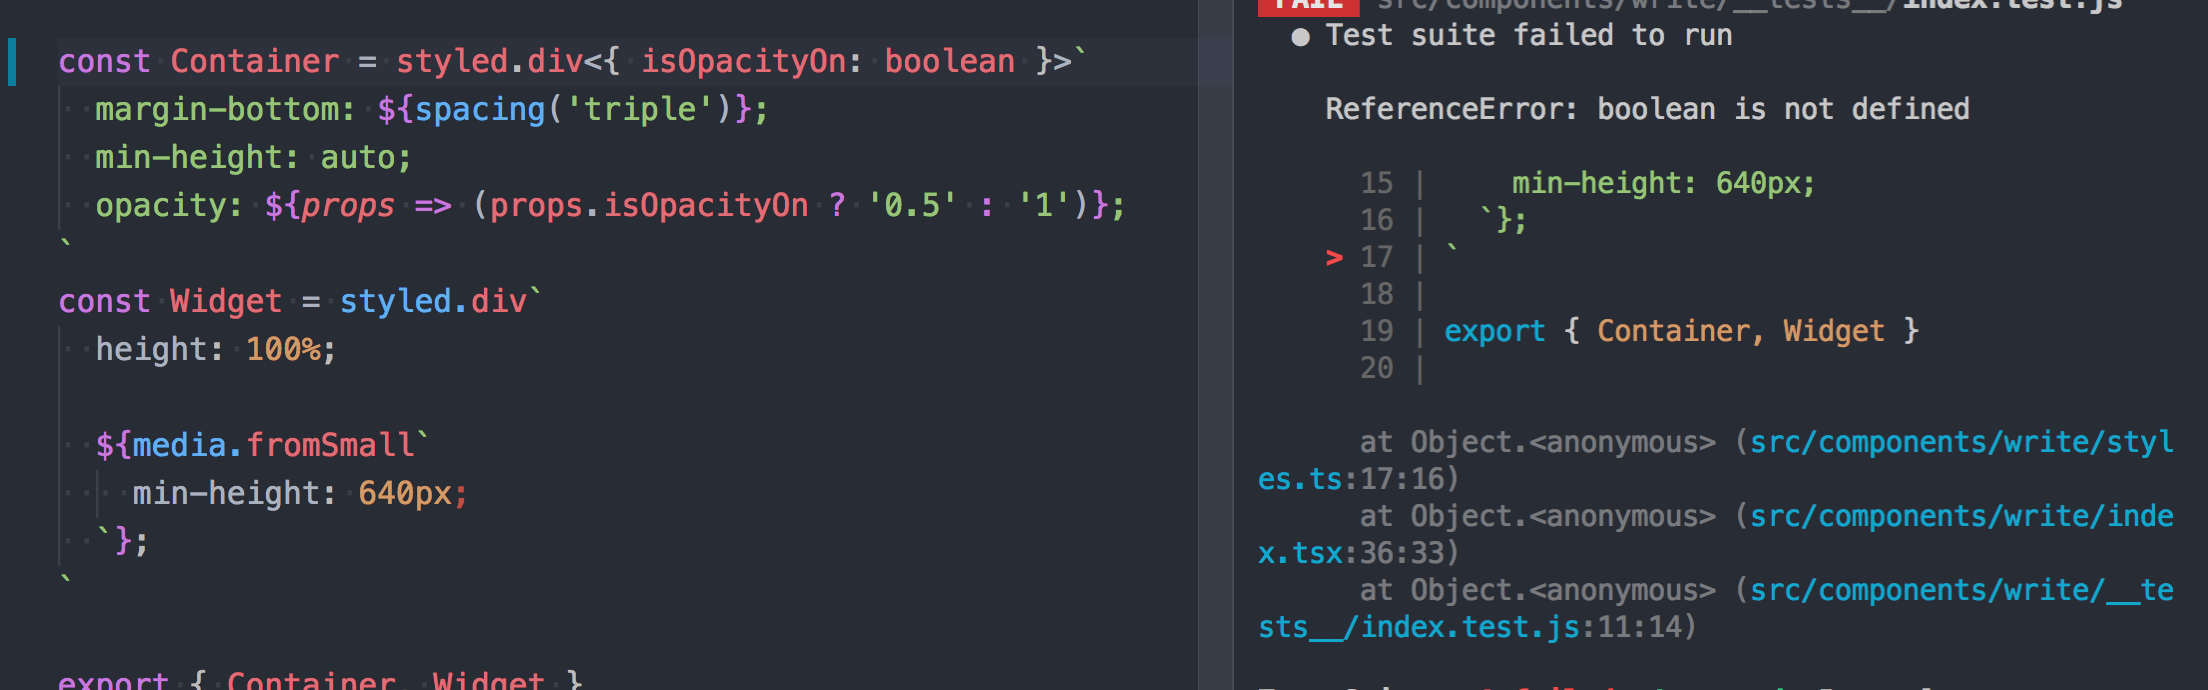2208x690 pixels.
Task: Click styled.div in the Widget declaration
Action: click(433, 302)
